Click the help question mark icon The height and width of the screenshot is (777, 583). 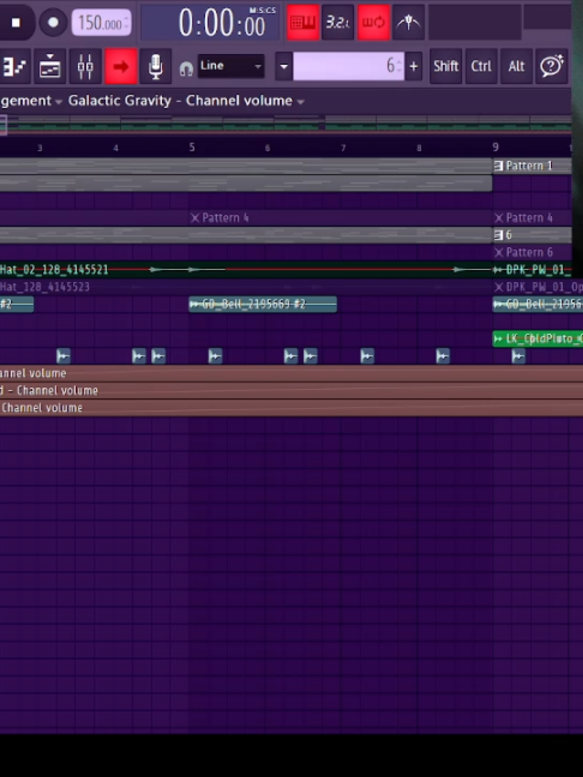pyautogui.click(x=551, y=66)
